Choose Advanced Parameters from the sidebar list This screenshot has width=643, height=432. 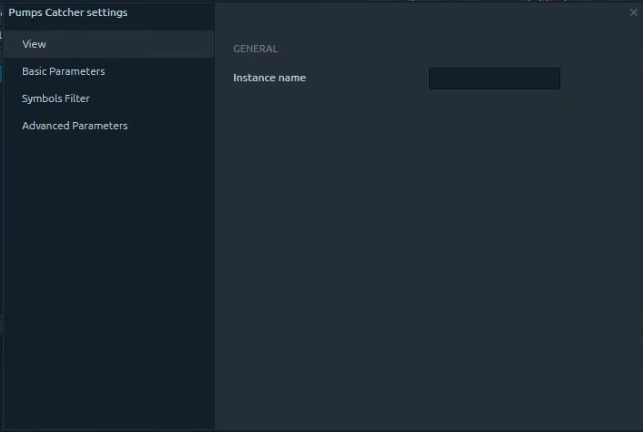75,125
